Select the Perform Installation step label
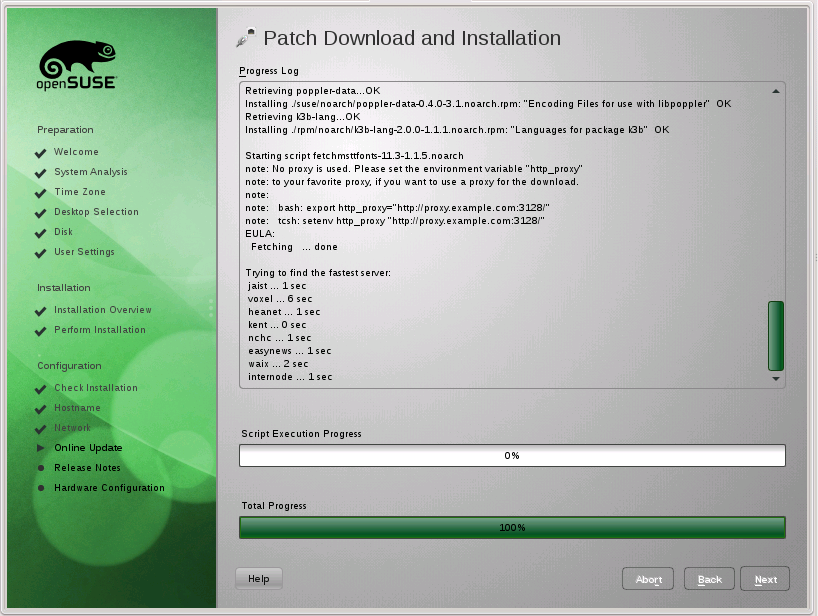Screen dimensions: 818x616 (x=100, y=330)
